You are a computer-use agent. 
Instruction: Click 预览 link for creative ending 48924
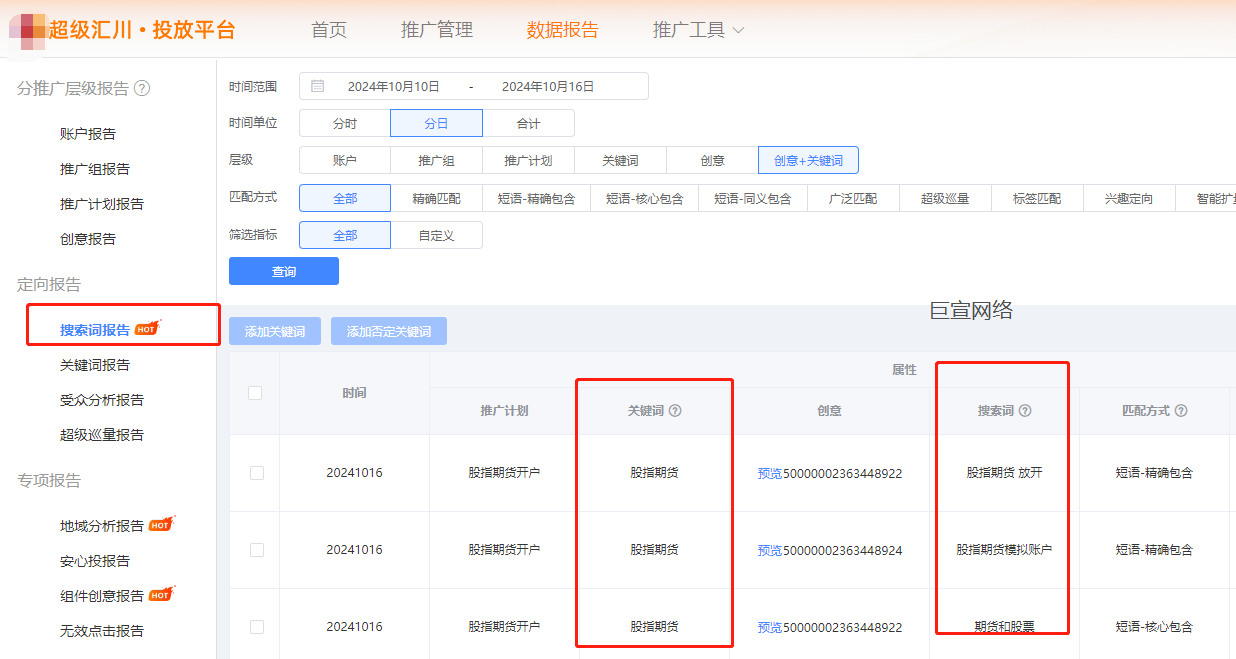point(770,550)
